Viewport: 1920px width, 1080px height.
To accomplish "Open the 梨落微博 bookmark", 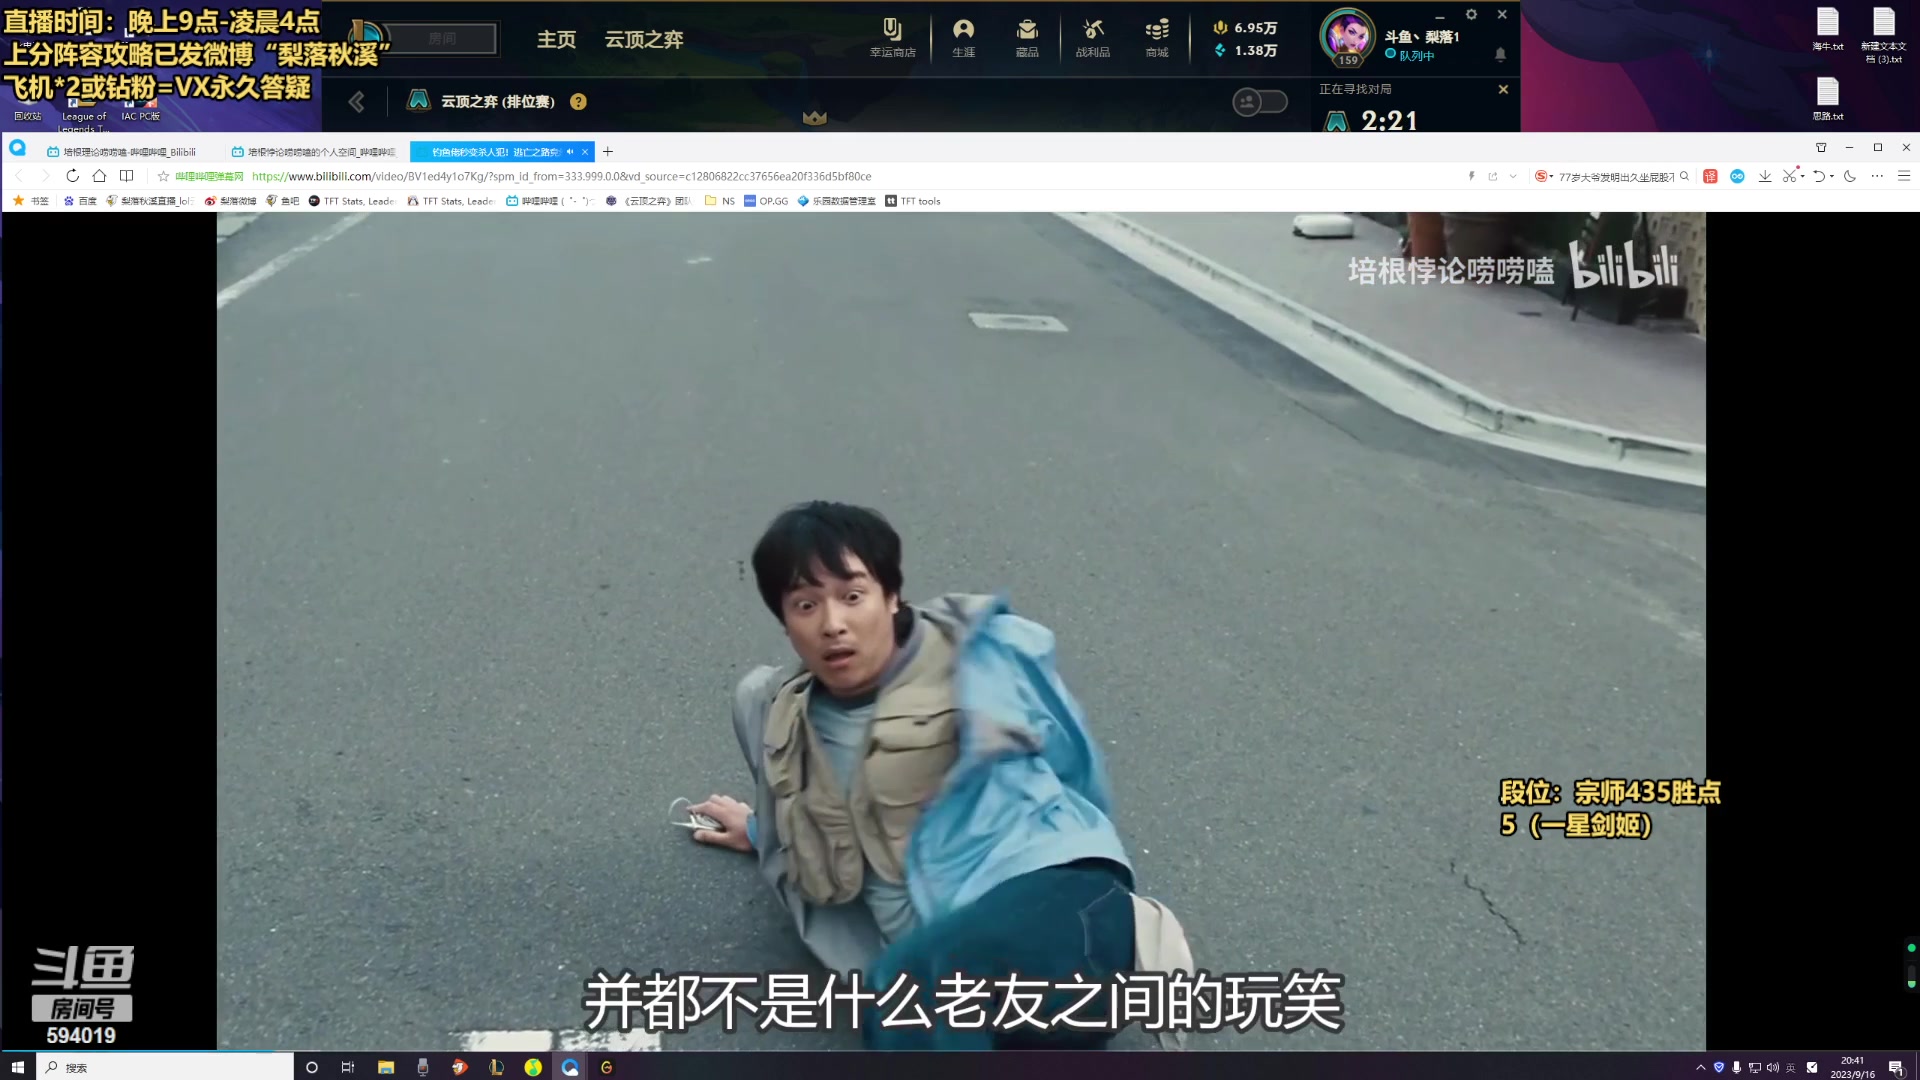I will coord(230,201).
